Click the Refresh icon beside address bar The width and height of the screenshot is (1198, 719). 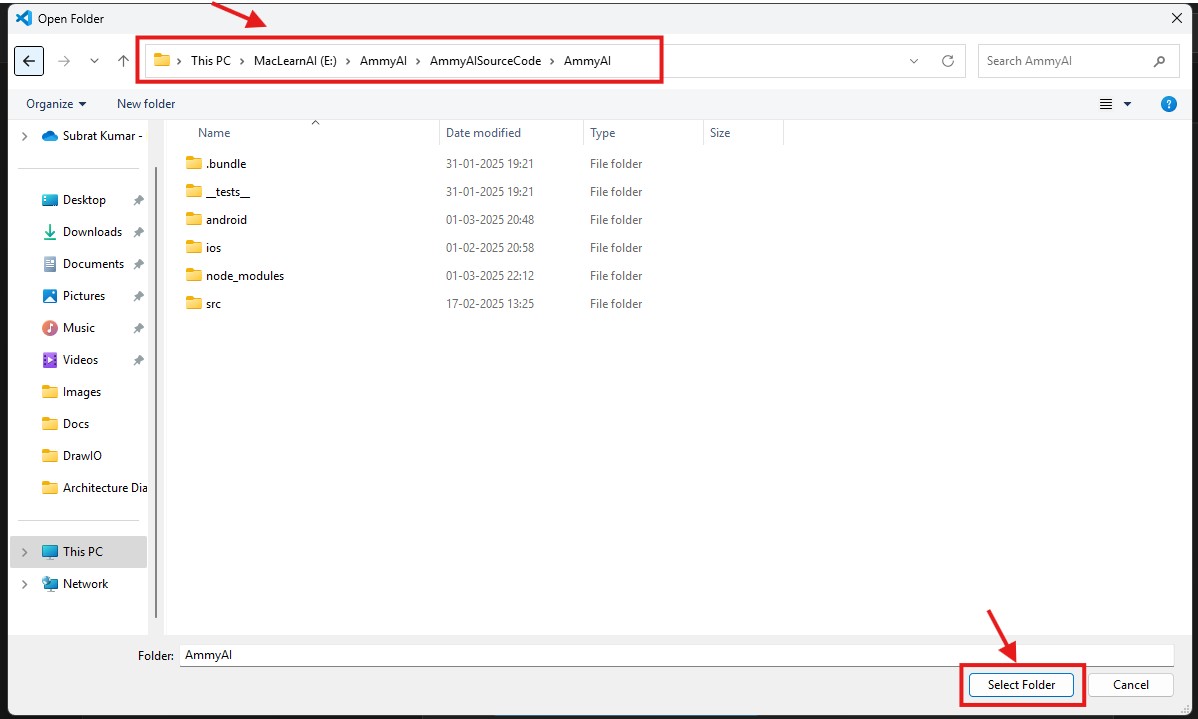coord(947,61)
